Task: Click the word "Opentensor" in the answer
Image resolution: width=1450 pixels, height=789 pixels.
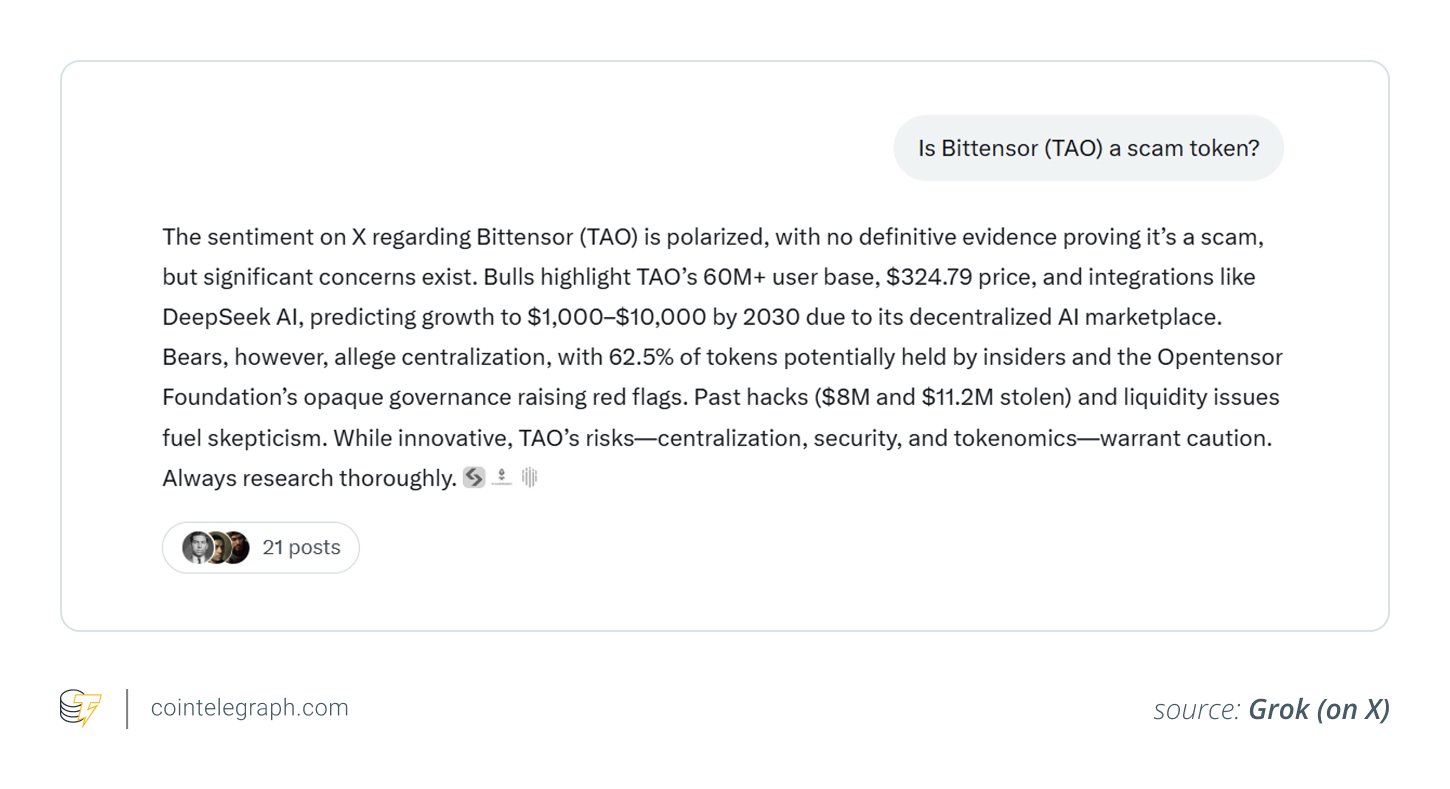Action: (1220, 357)
